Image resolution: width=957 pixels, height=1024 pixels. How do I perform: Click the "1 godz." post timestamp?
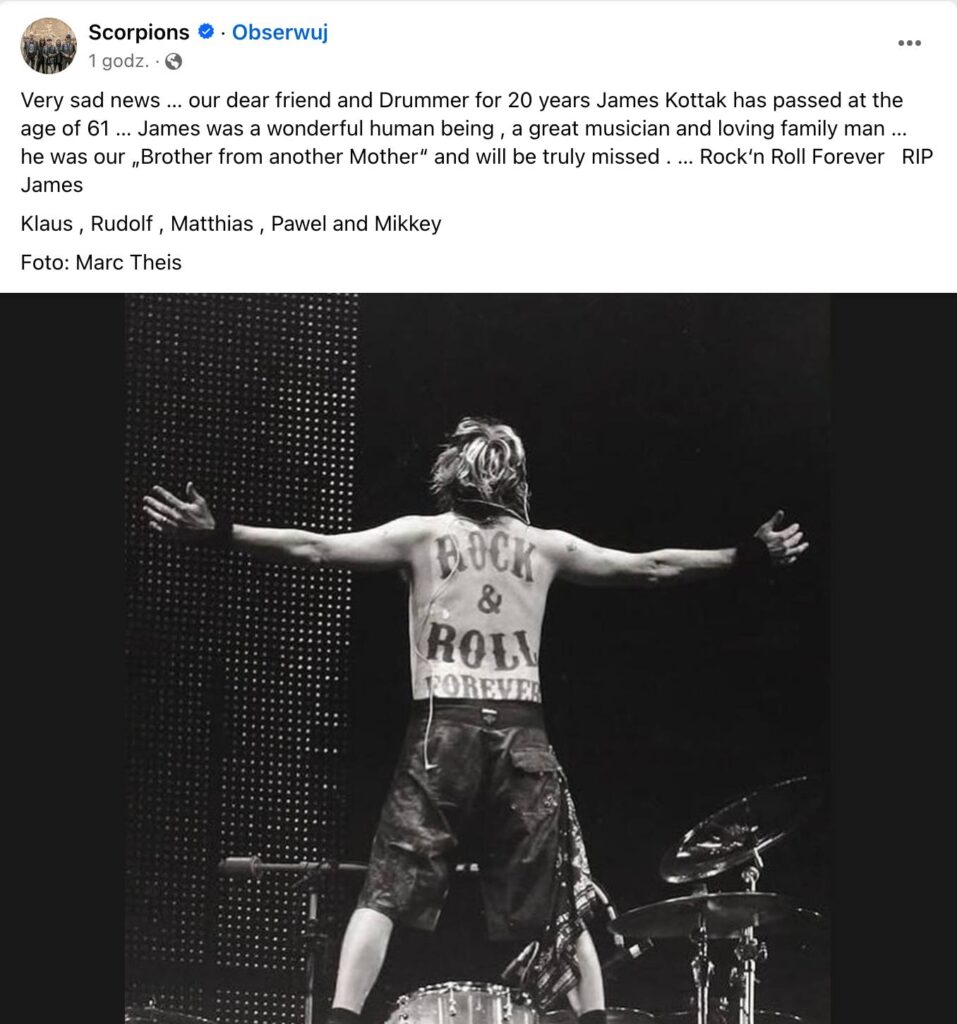118,62
